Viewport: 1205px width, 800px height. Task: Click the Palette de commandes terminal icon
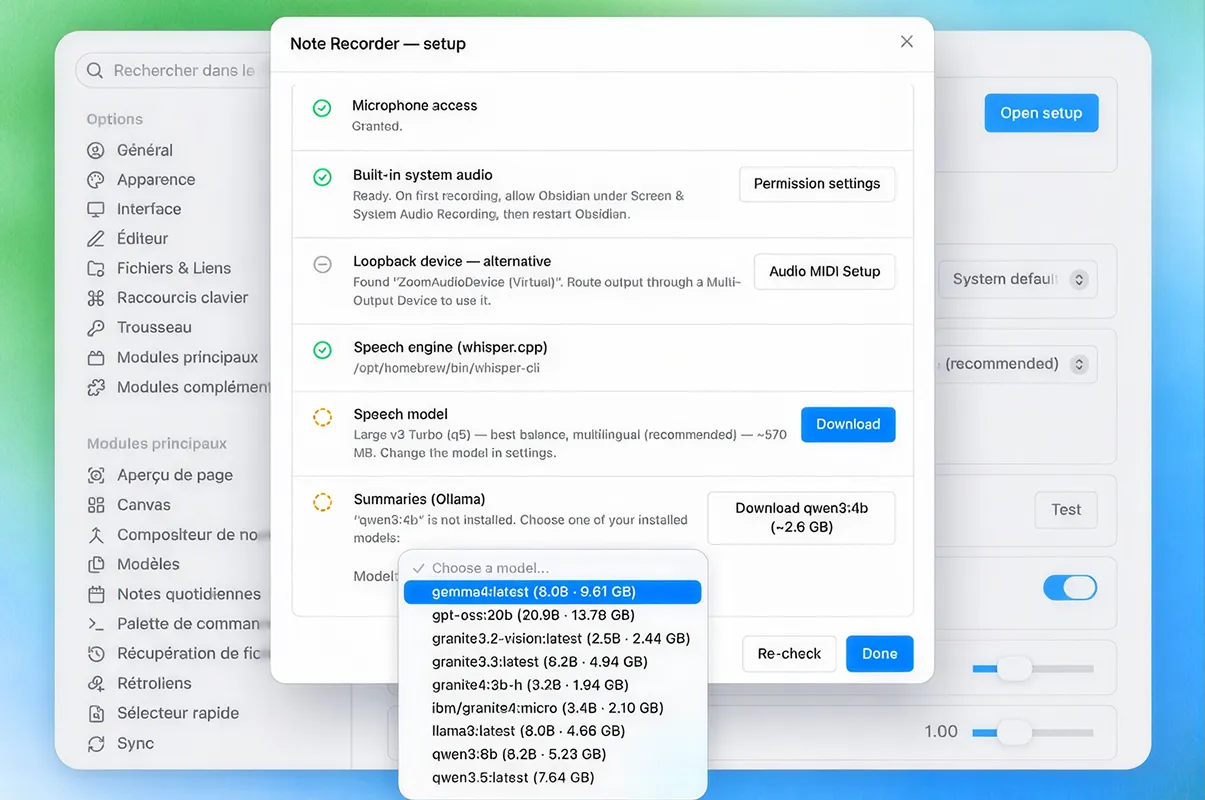coord(96,624)
